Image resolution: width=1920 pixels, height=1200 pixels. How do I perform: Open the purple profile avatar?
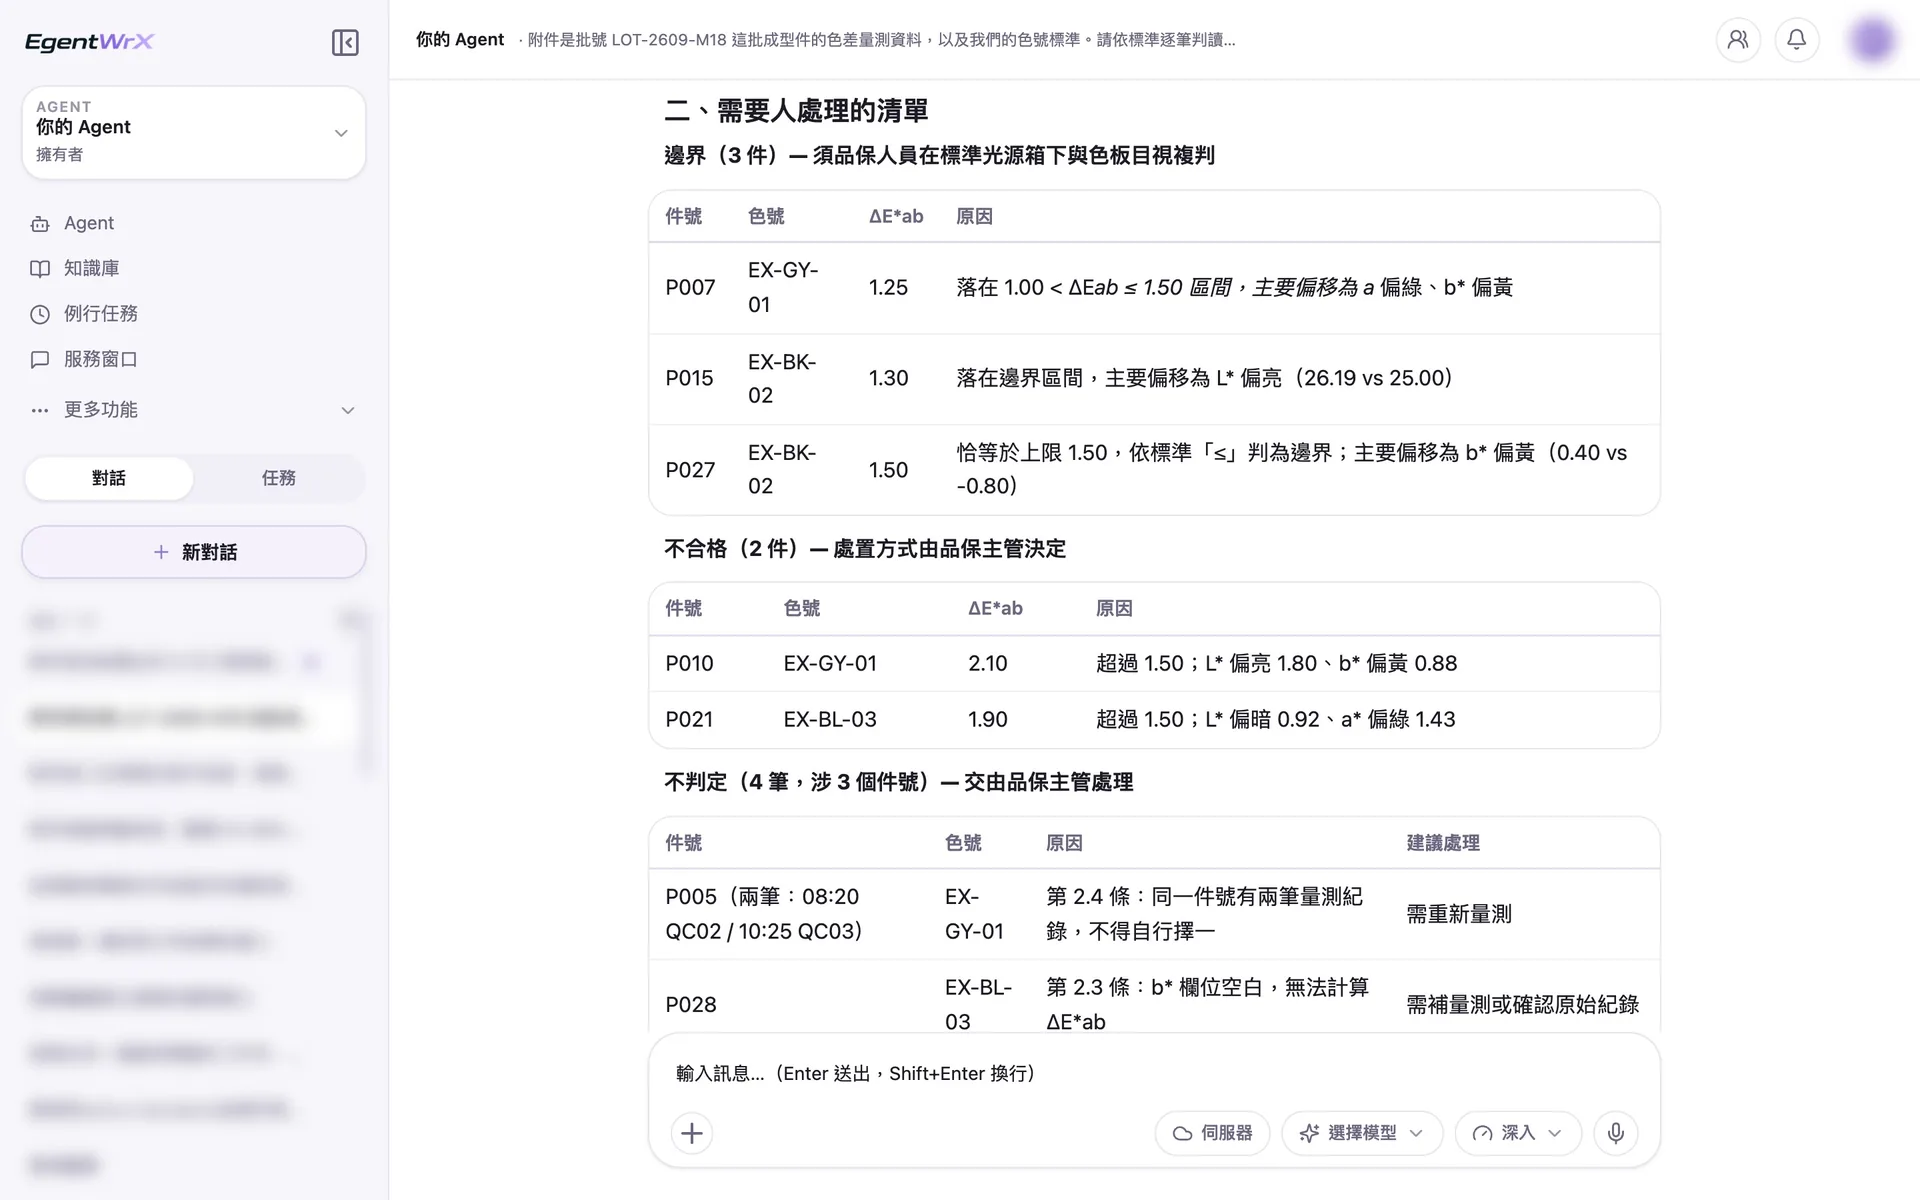point(1872,40)
